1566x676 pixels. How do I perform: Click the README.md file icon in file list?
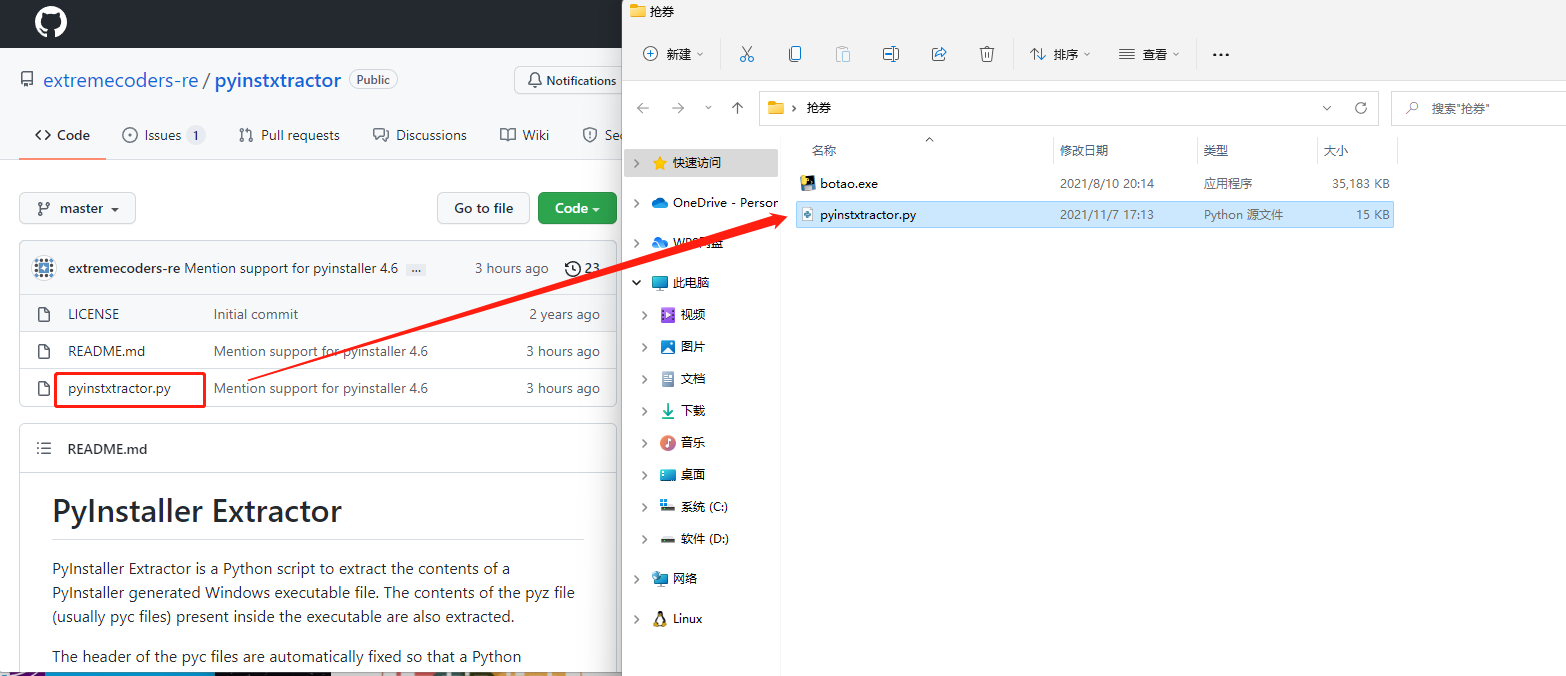click(44, 351)
